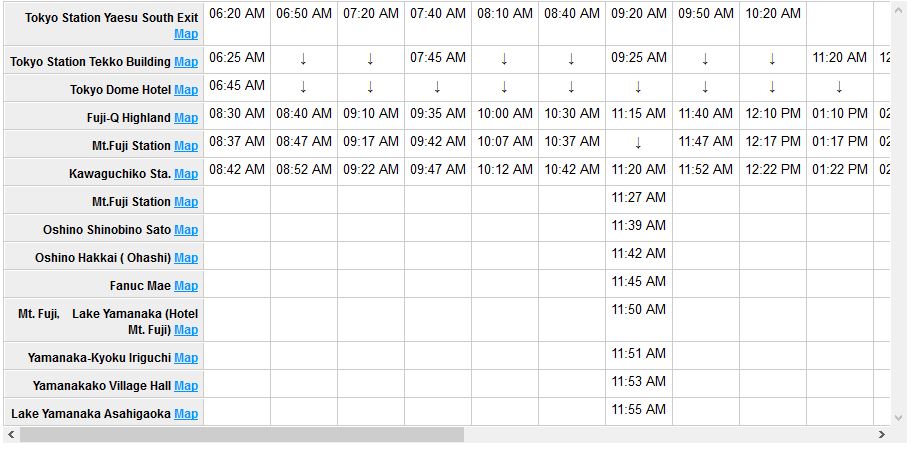Open Map link for Lake Yamanaka Asahigaoka
Screen dimensions: 913x449
[x=186, y=413]
